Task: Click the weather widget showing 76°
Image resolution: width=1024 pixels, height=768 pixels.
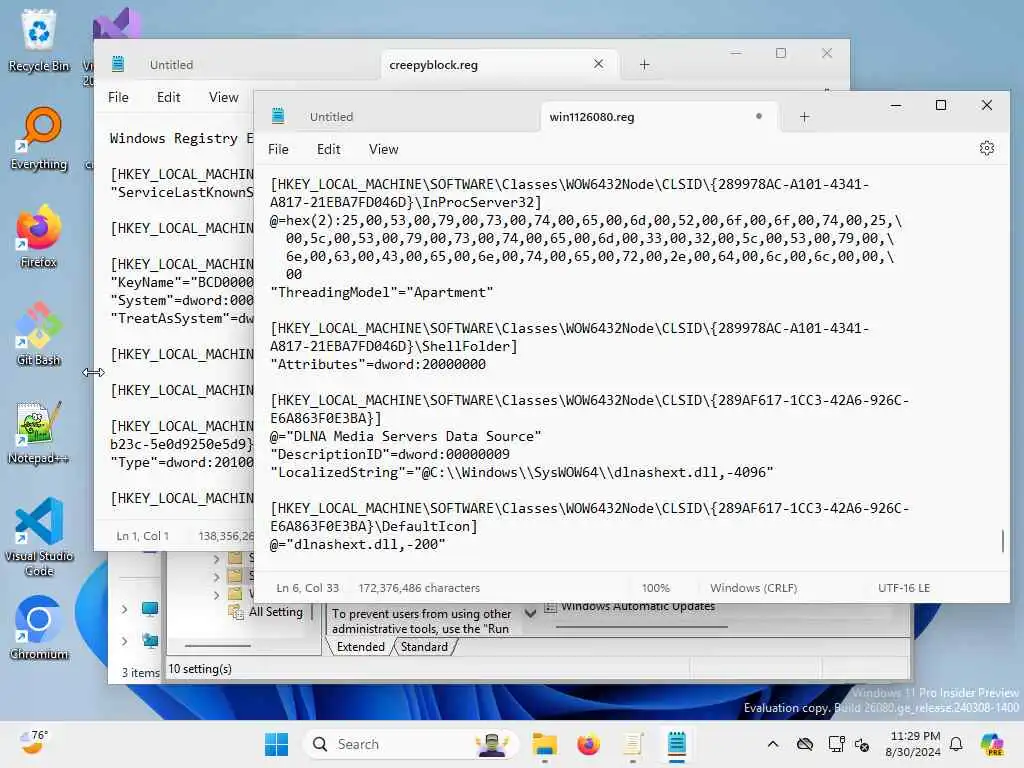Action: [x=34, y=743]
